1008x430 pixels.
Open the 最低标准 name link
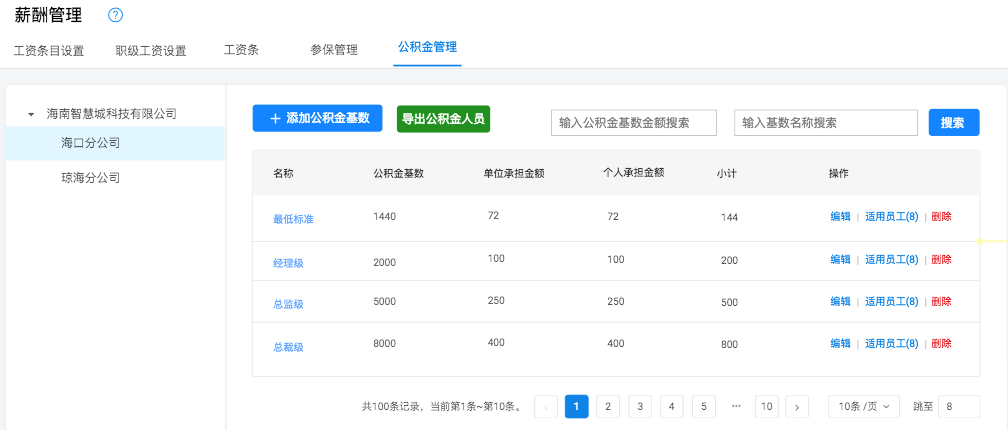click(293, 218)
